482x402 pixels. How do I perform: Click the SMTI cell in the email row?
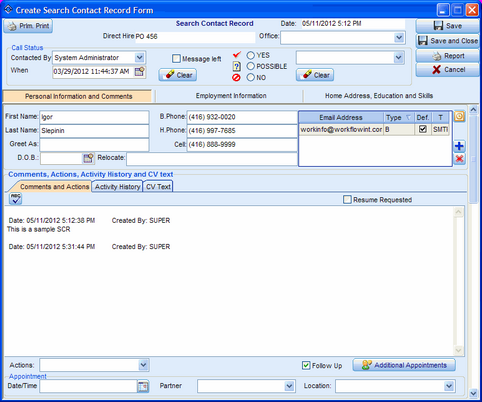pyautogui.click(x=440, y=129)
